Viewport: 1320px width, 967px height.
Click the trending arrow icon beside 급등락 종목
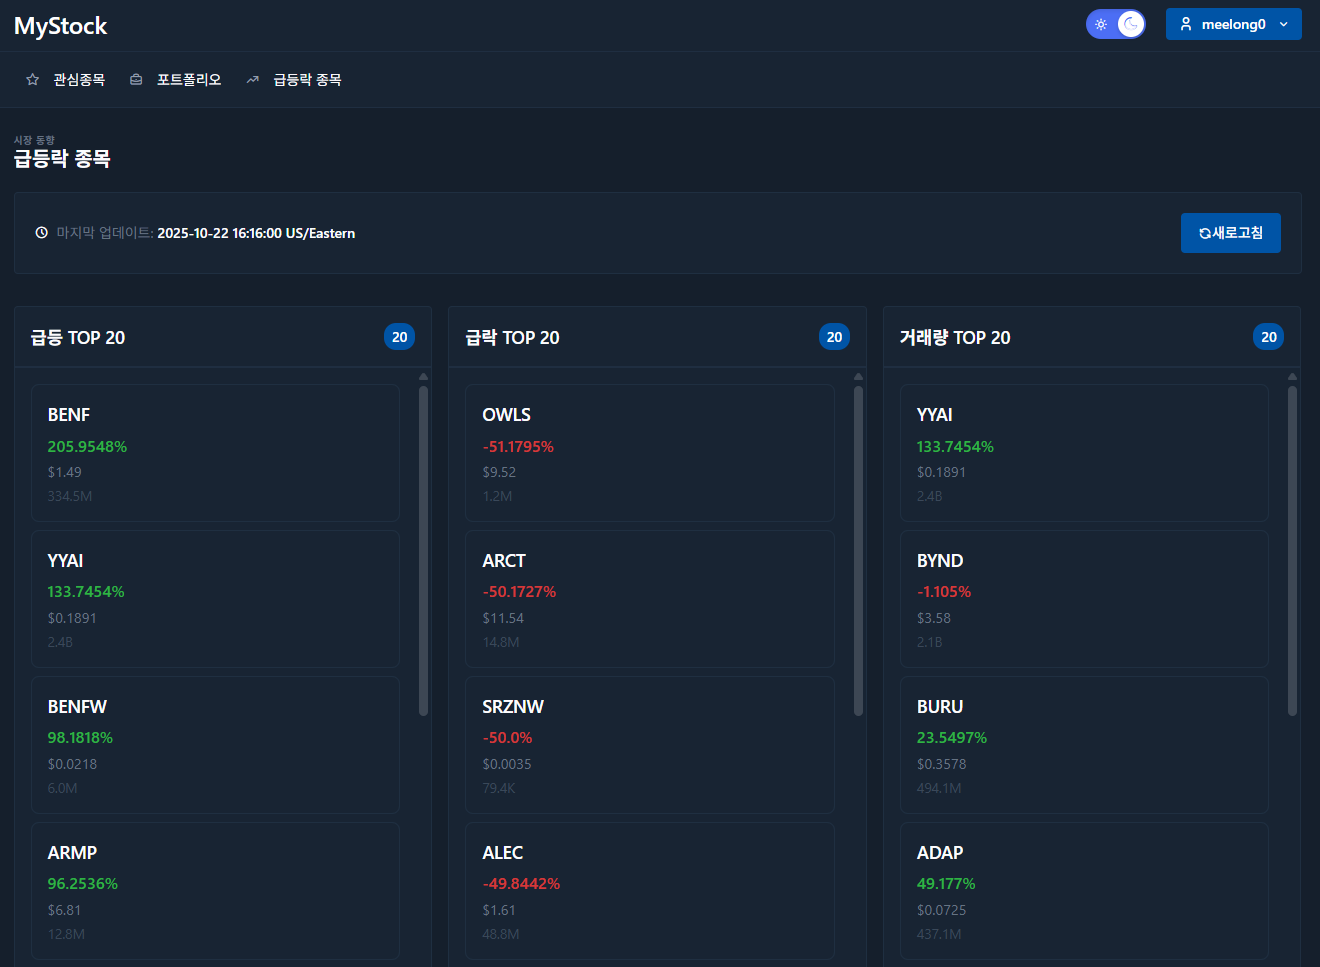252,80
